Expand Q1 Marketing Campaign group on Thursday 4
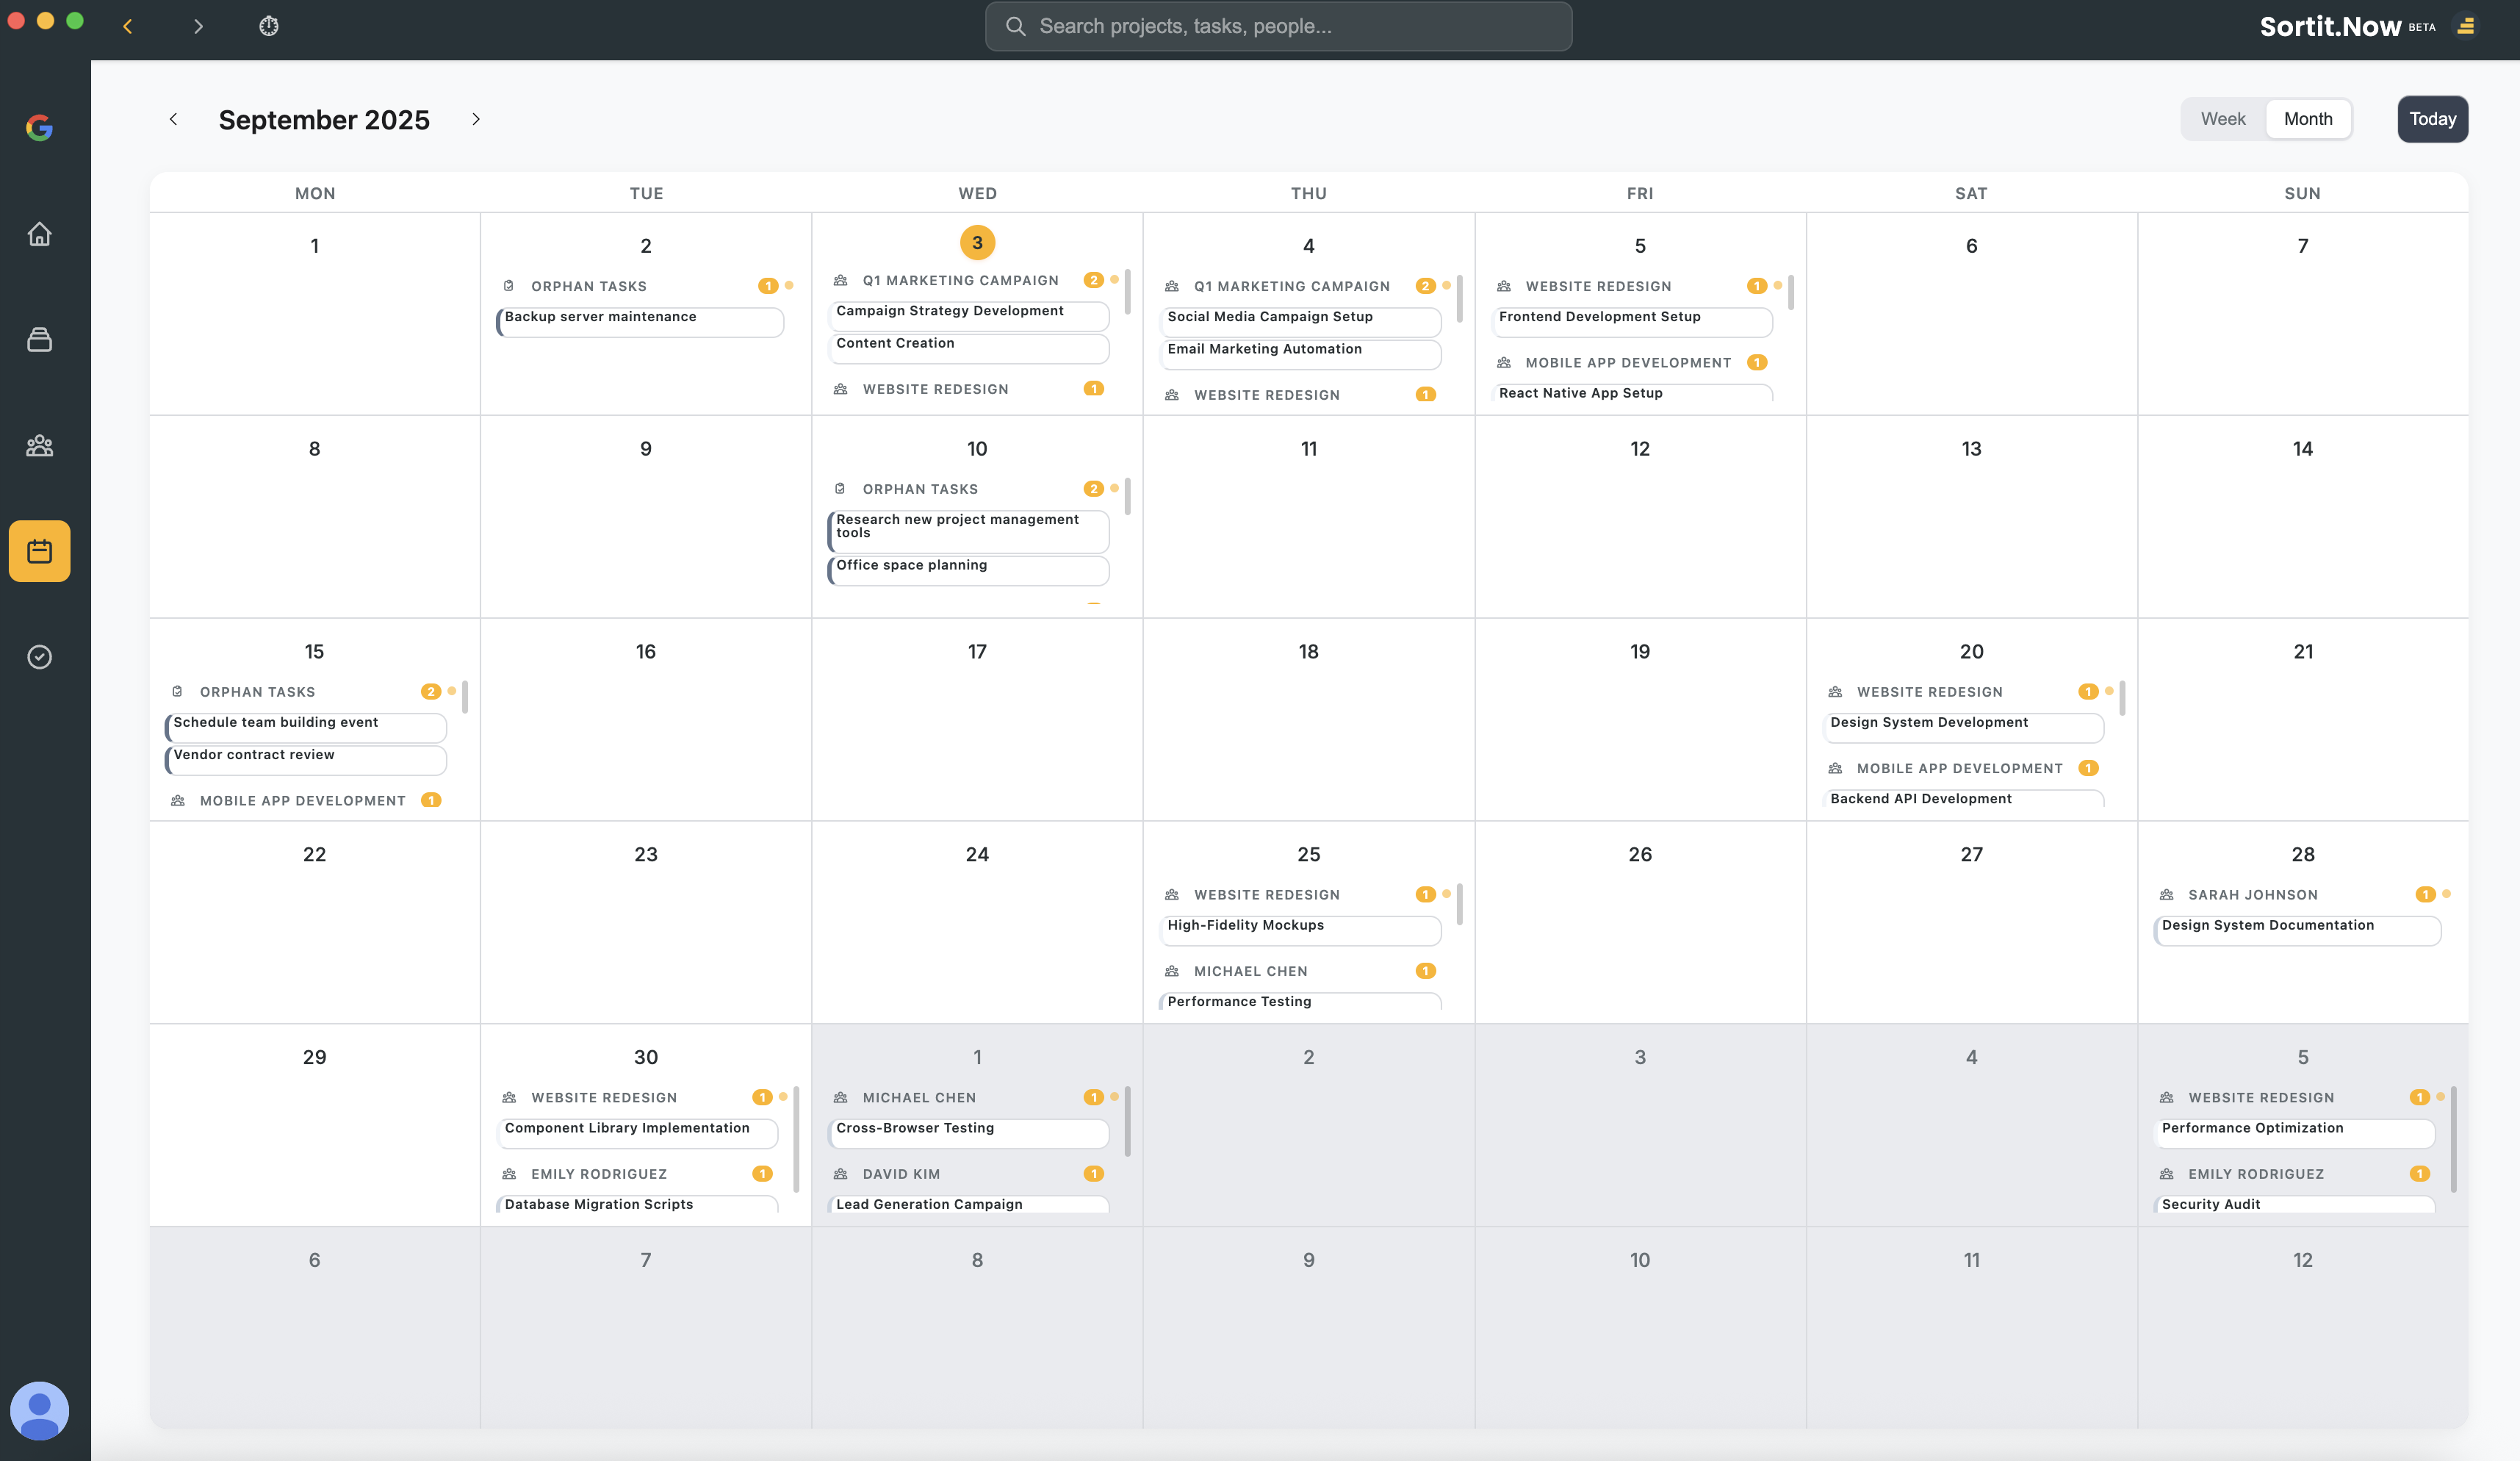This screenshot has width=2520, height=1461. point(1291,286)
